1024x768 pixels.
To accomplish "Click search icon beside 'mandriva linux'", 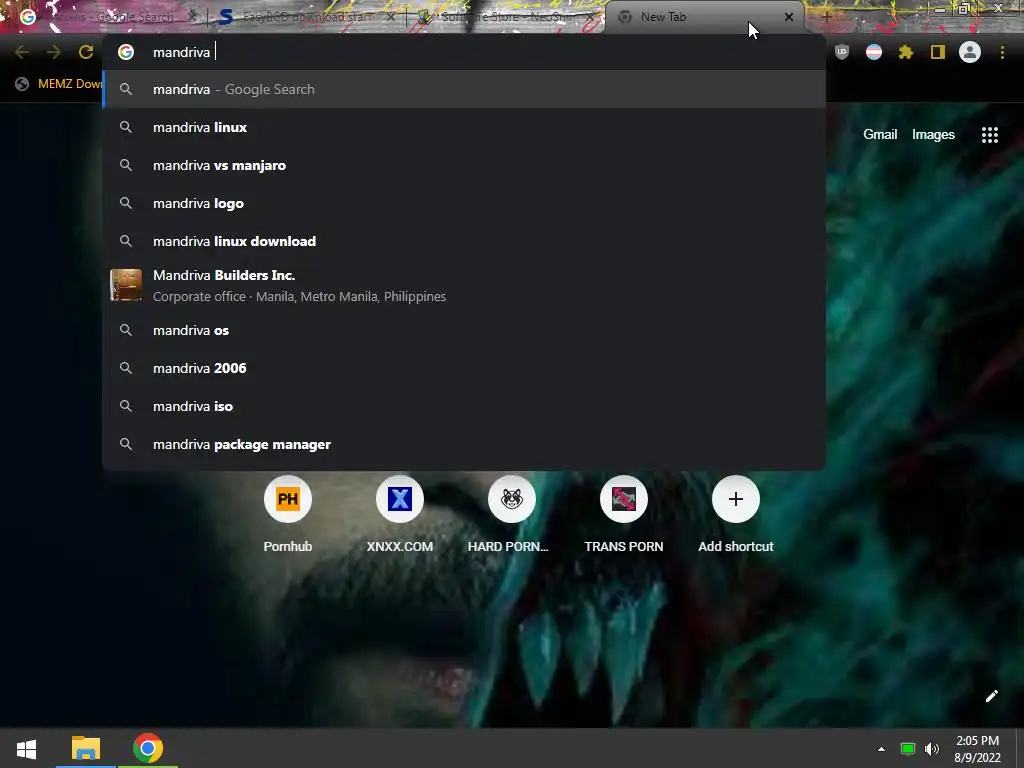I will coord(126,127).
